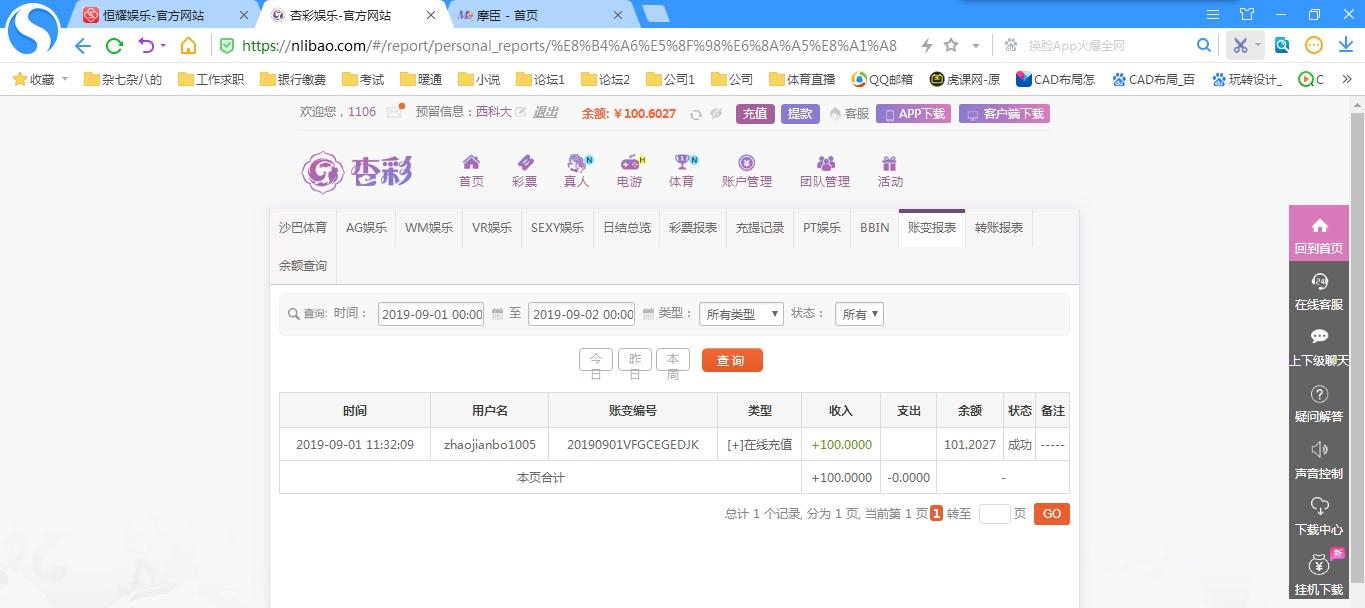Open 团队管理 team management icon

point(825,163)
